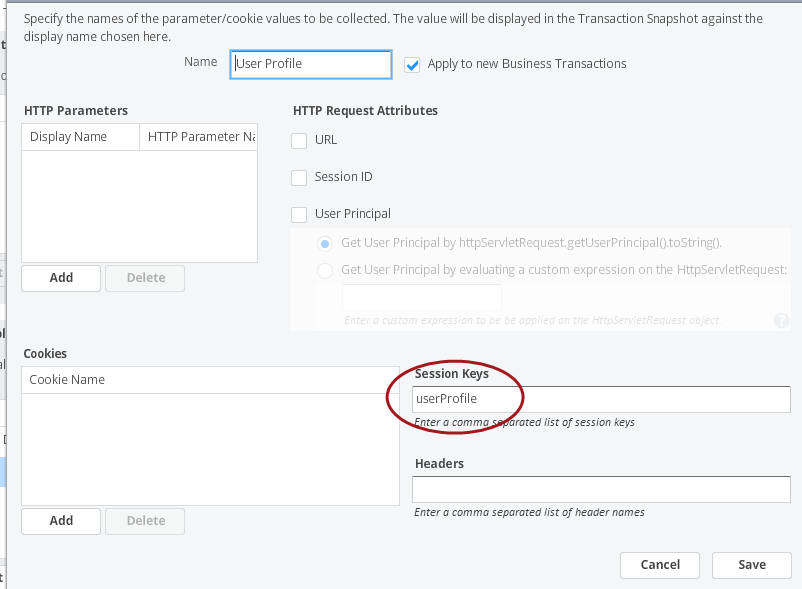Toggle Apply to new Business Transactions checkbox

412,64
